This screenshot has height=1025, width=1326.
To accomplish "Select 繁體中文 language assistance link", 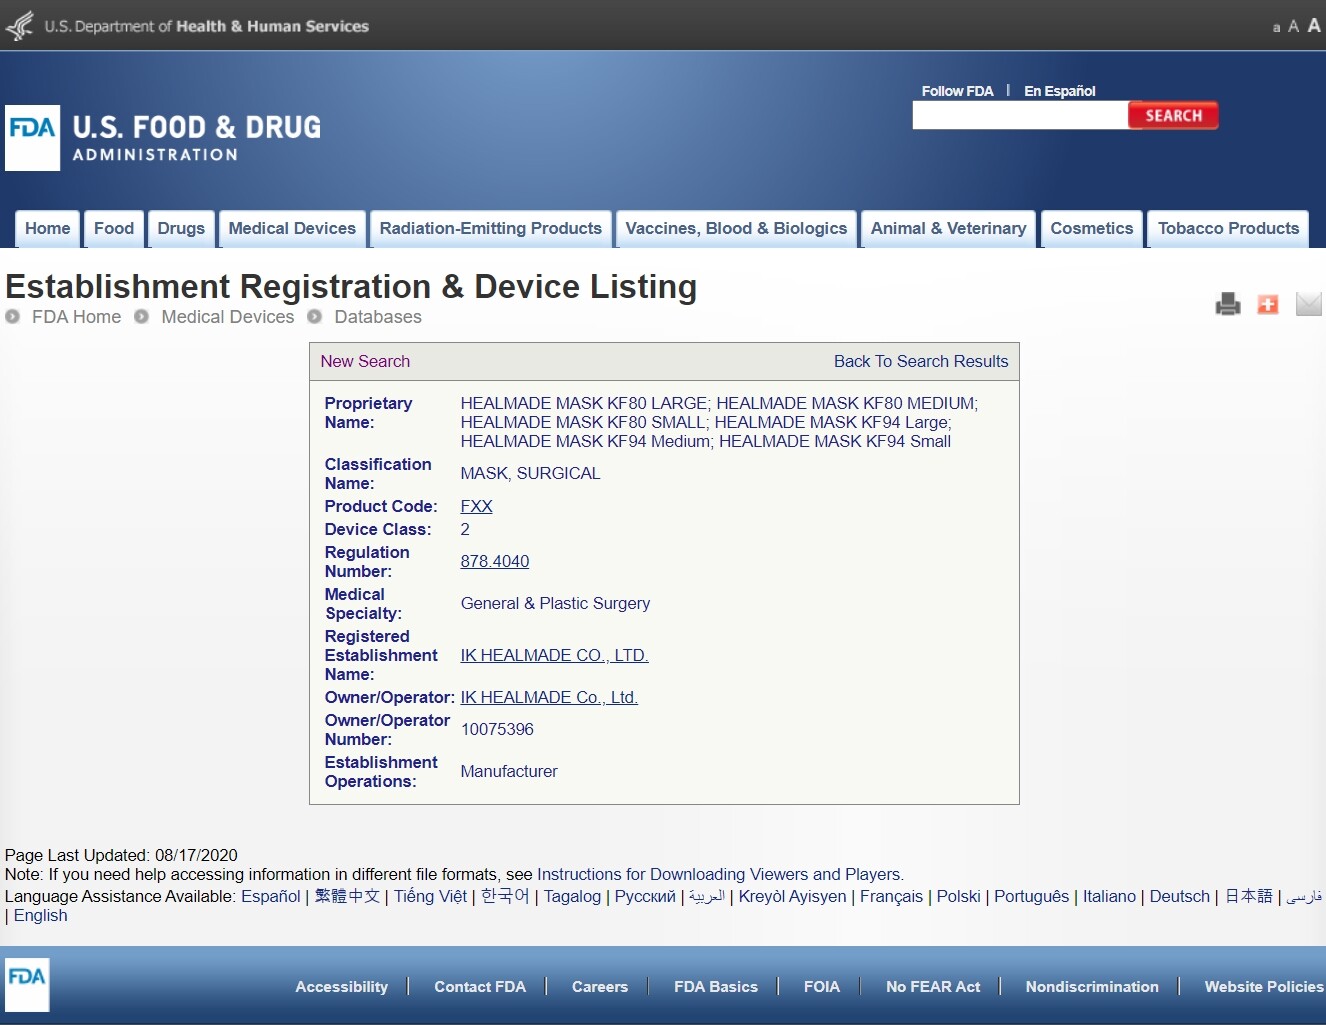I will [x=347, y=896].
